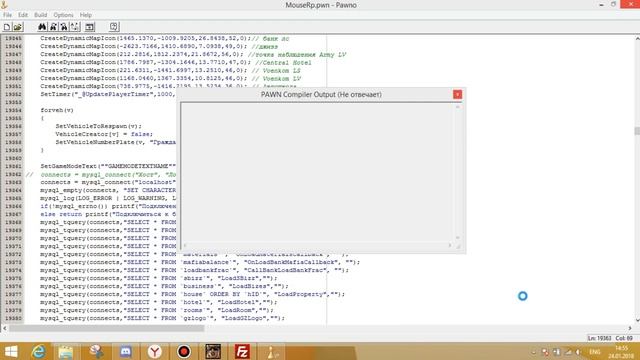Click the third taskbar icon after File Explorer
The width and height of the screenshot is (640, 360).
(x=155, y=351)
